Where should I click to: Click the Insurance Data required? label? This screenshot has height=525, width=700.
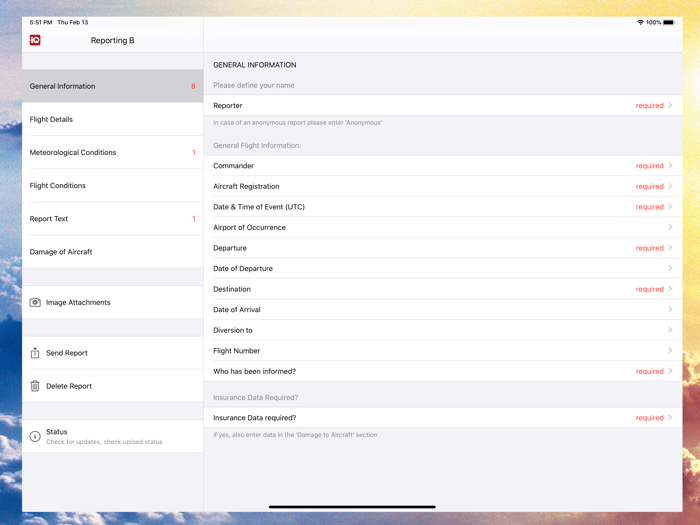(x=254, y=418)
